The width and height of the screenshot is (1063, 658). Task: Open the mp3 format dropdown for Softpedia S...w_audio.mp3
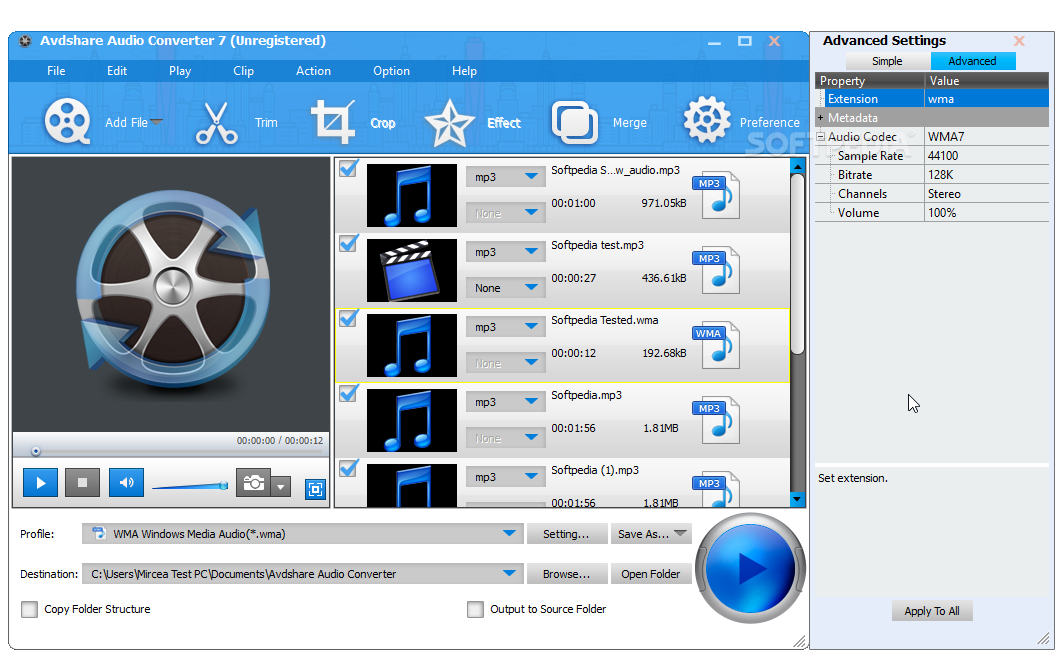click(x=506, y=177)
